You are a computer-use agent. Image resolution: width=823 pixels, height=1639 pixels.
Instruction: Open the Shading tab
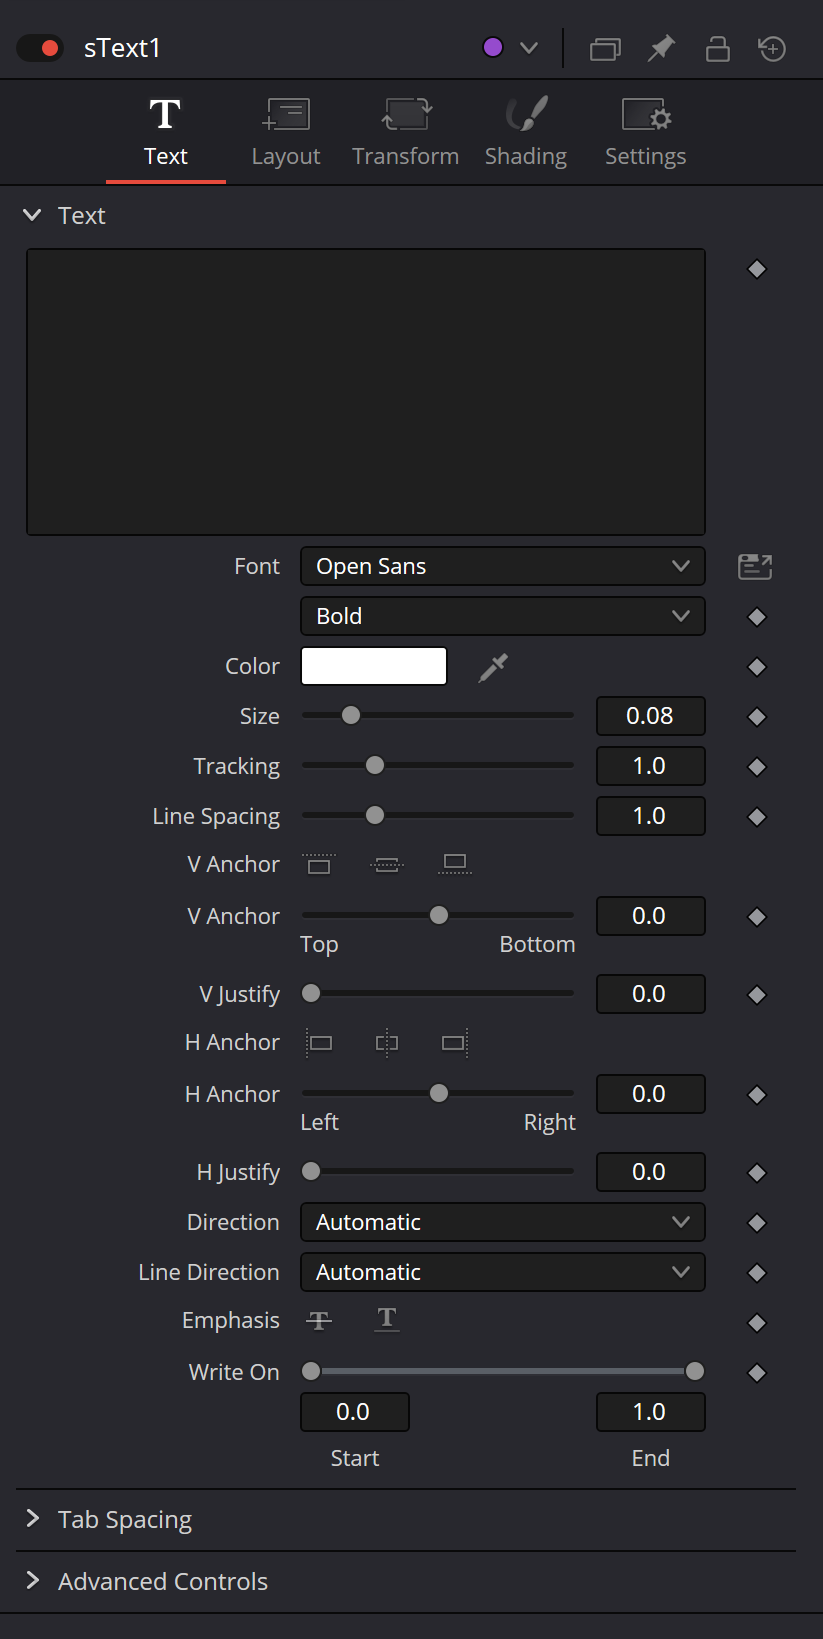(526, 133)
